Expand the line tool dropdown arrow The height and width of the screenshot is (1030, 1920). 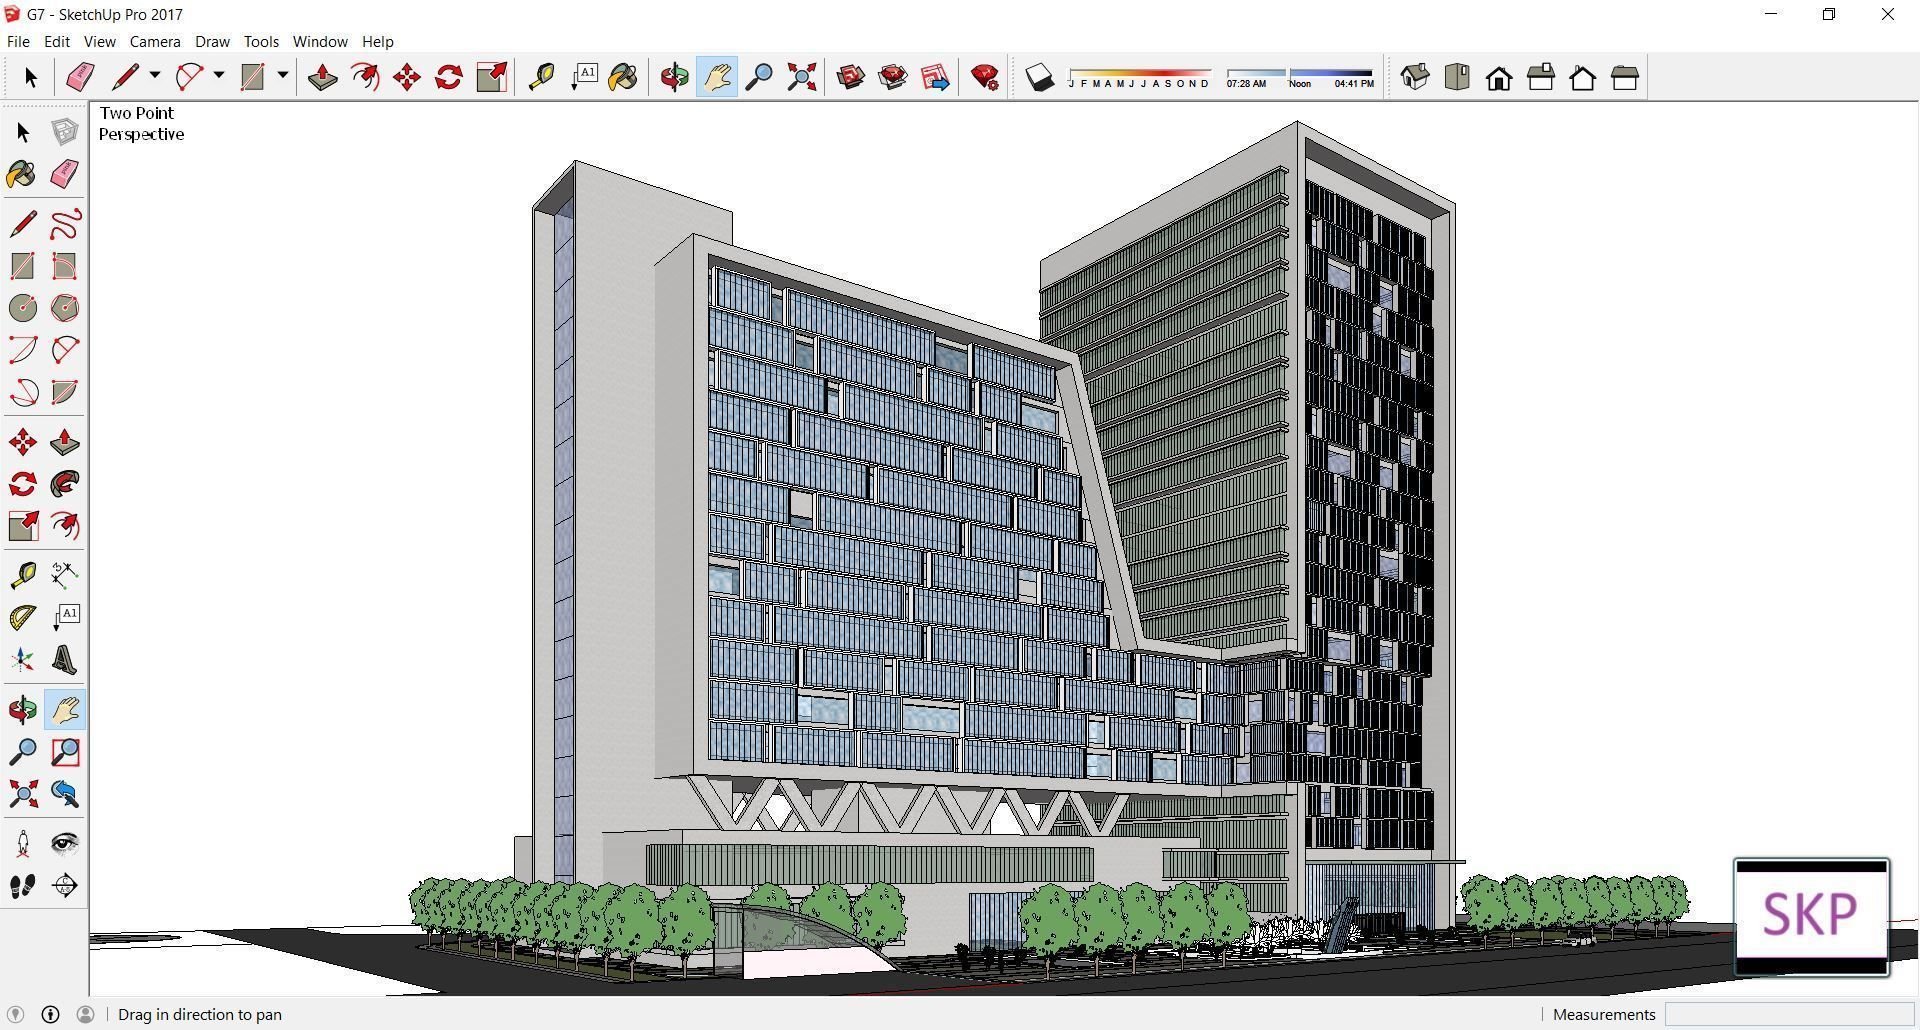[155, 76]
